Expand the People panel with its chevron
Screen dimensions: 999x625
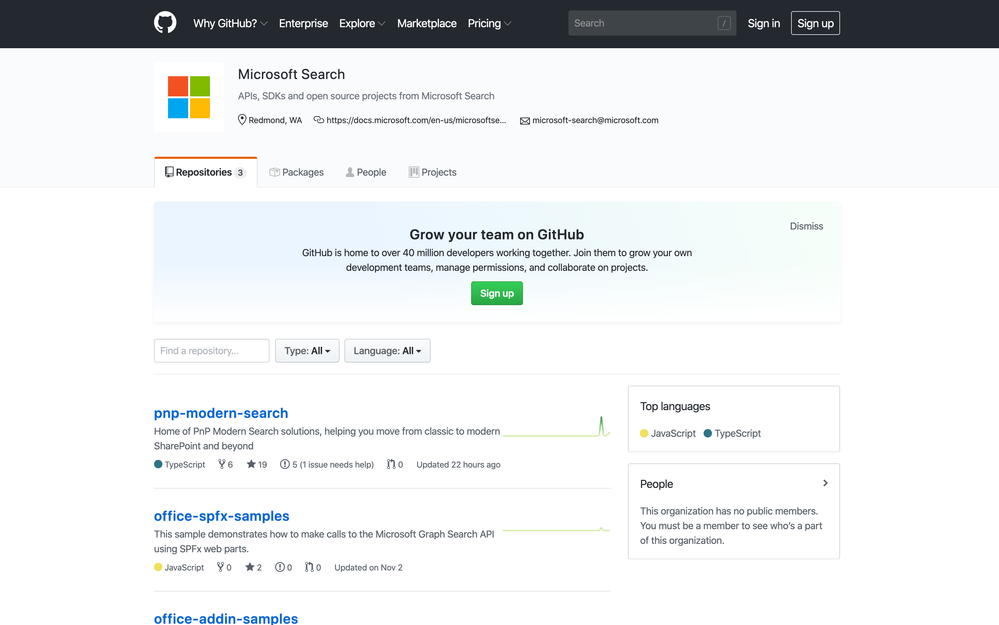tap(825, 483)
